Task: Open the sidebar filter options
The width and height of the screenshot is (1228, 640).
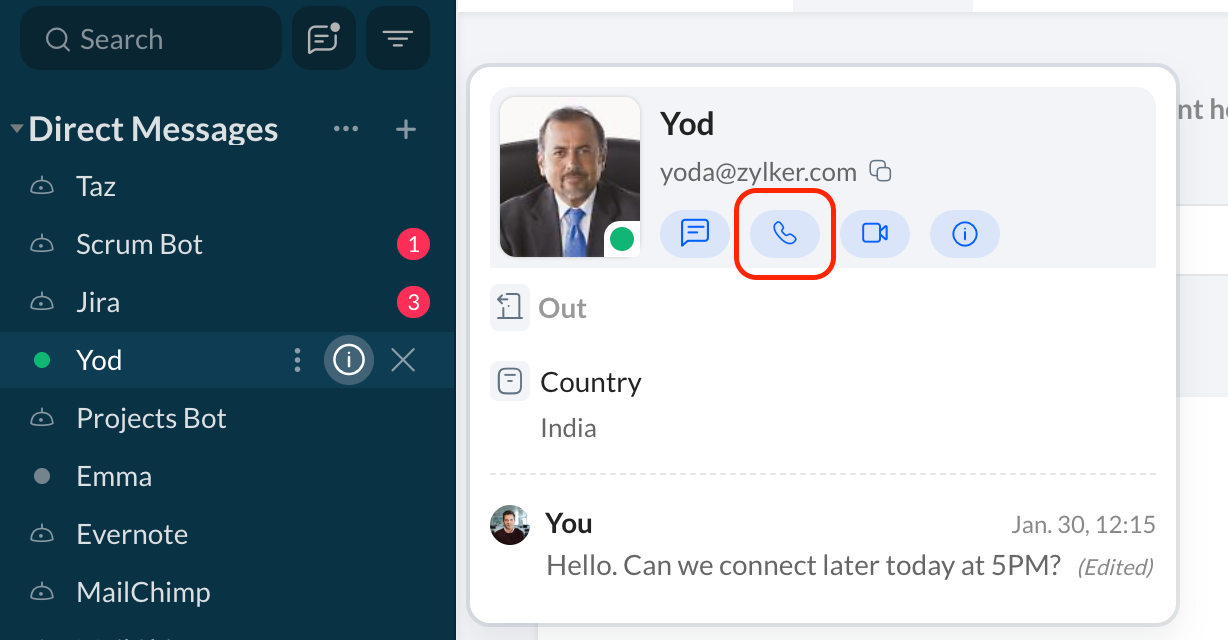Action: pyautogui.click(x=398, y=39)
